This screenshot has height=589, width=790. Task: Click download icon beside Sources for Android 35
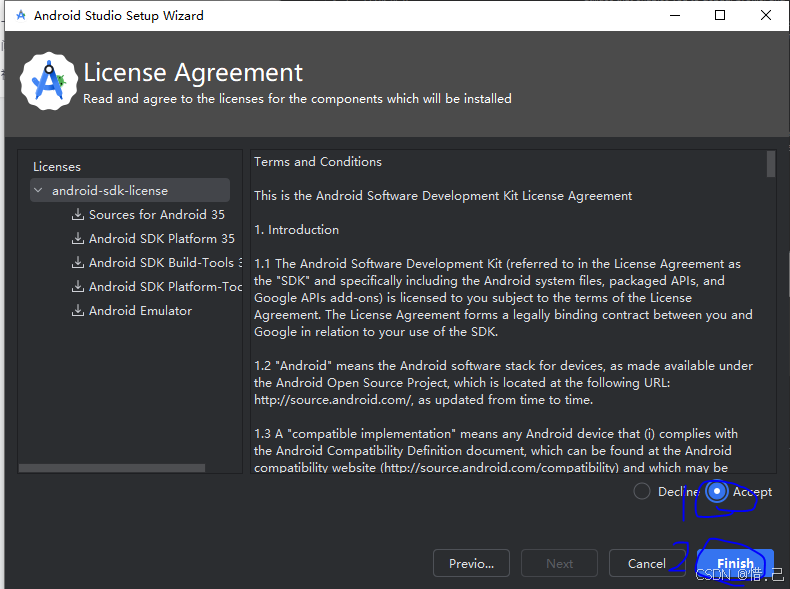pyautogui.click(x=78, y=215)
